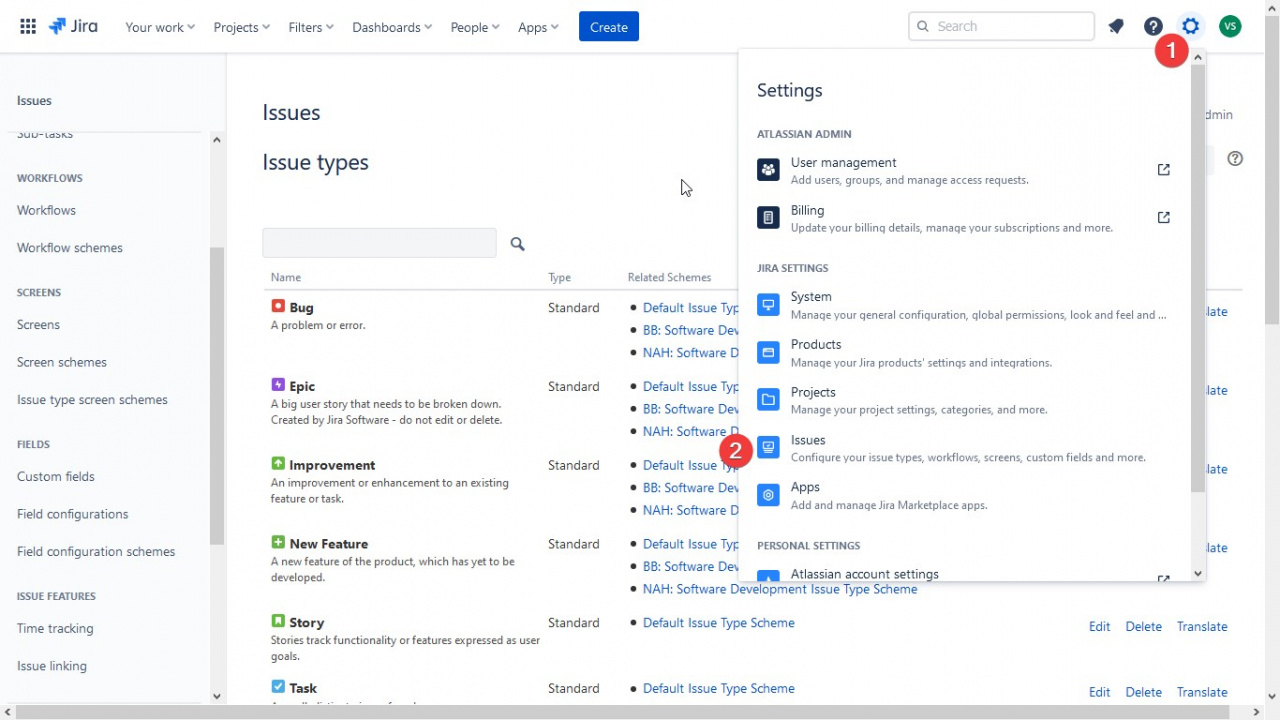Viewport: 1280px width, 720px height.
Task: Click the Billing icon
Action: pyautogui.click(x=768, y=218)
